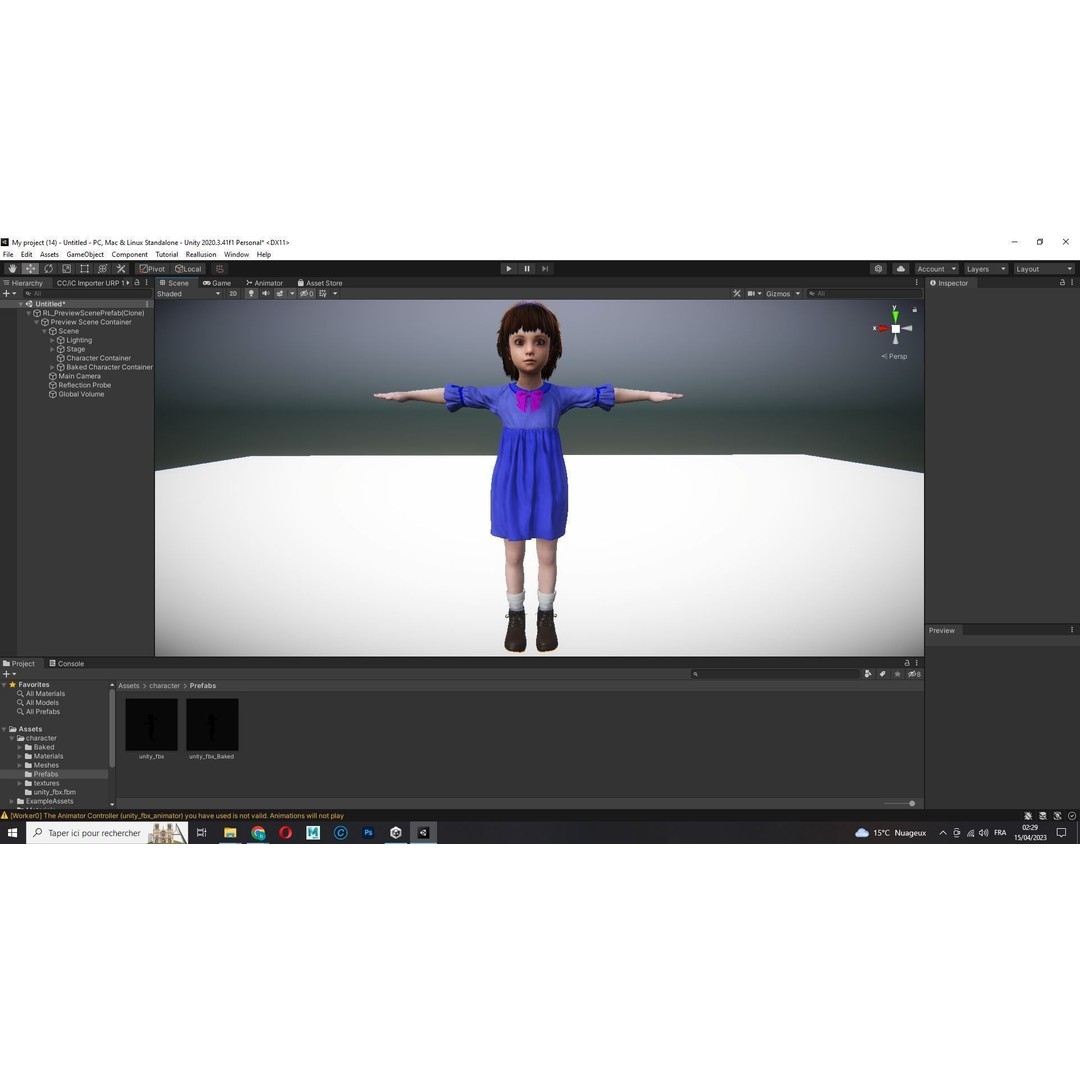This screenshot has height=1080, width=1080.
Task: Switch to the Animator tab
Action: tap(264, 282)
